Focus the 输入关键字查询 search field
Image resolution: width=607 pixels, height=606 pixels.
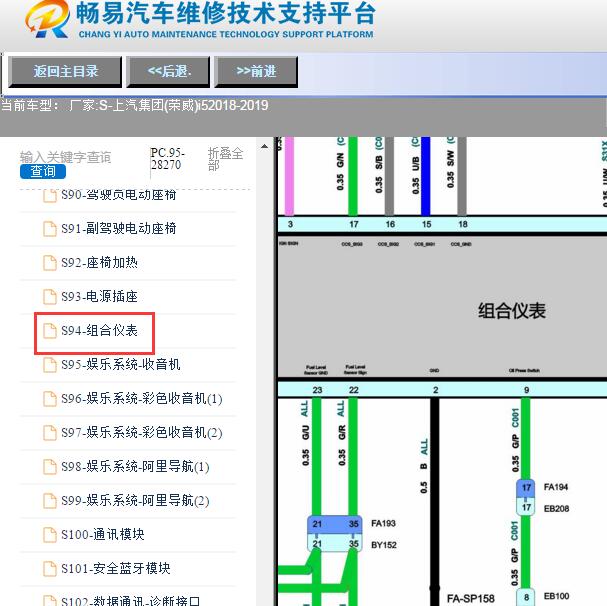pyautogui.click(x=65, y=157)
